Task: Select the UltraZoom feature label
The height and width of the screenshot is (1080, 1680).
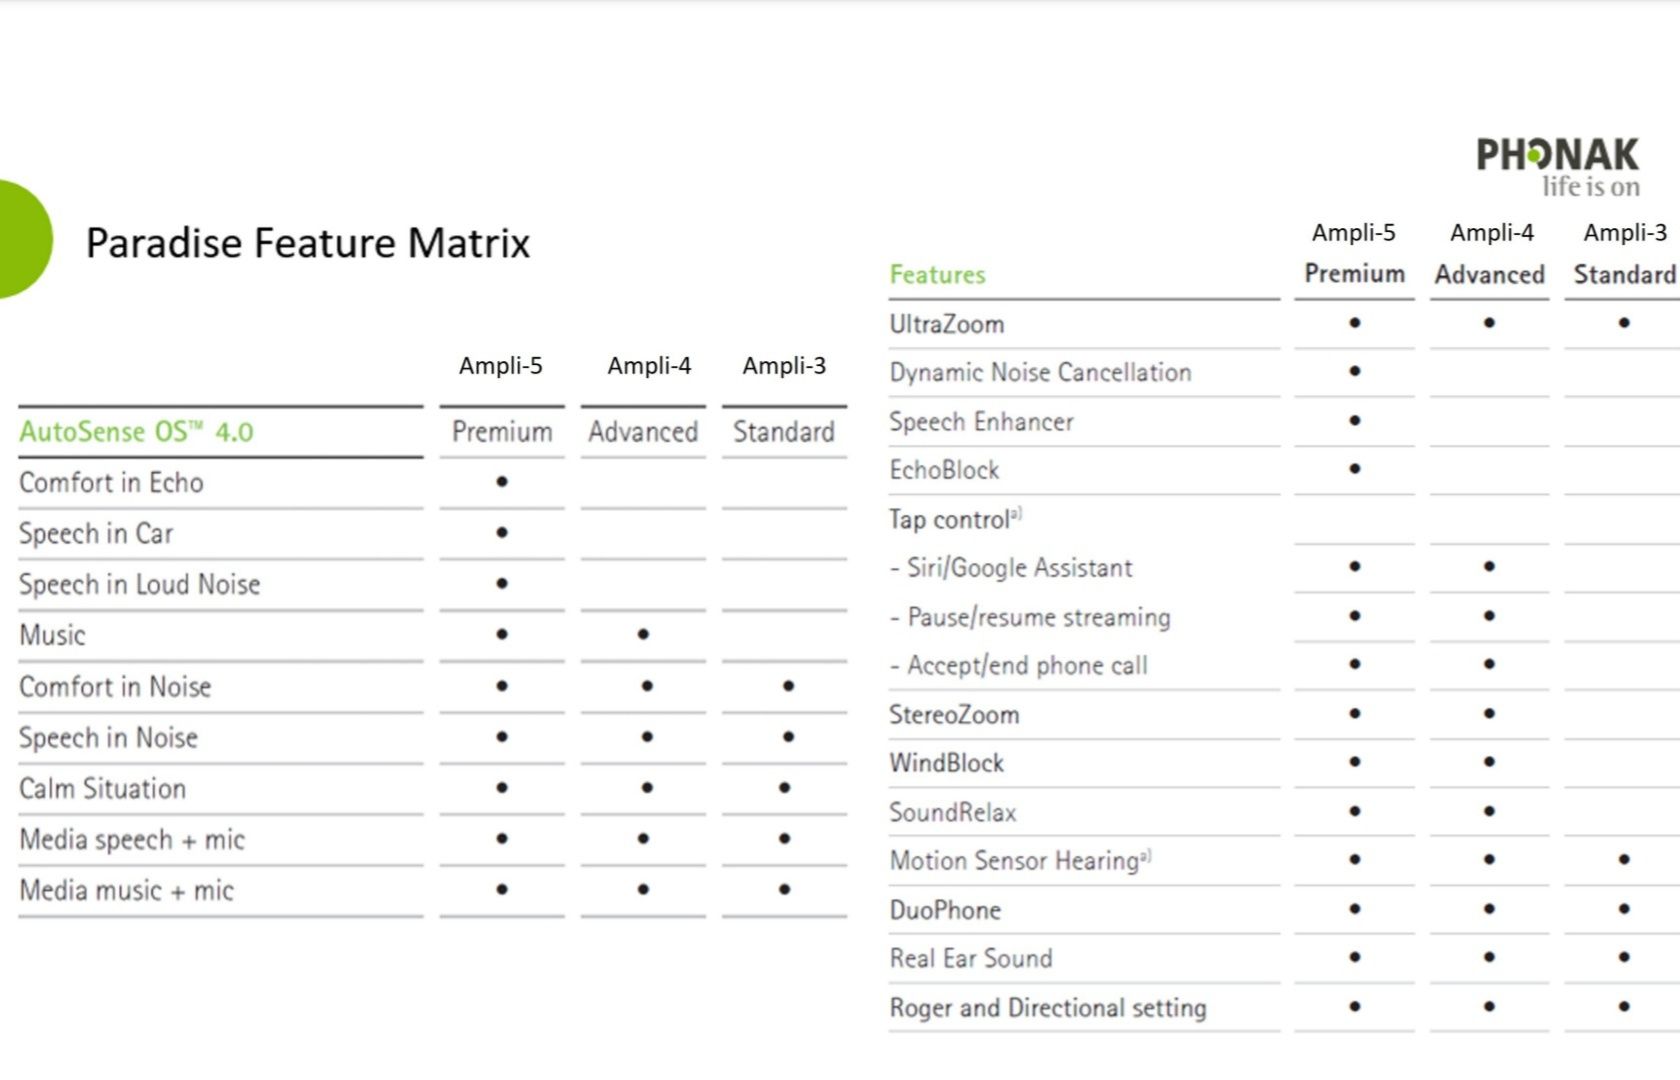Action: (947, 325)
